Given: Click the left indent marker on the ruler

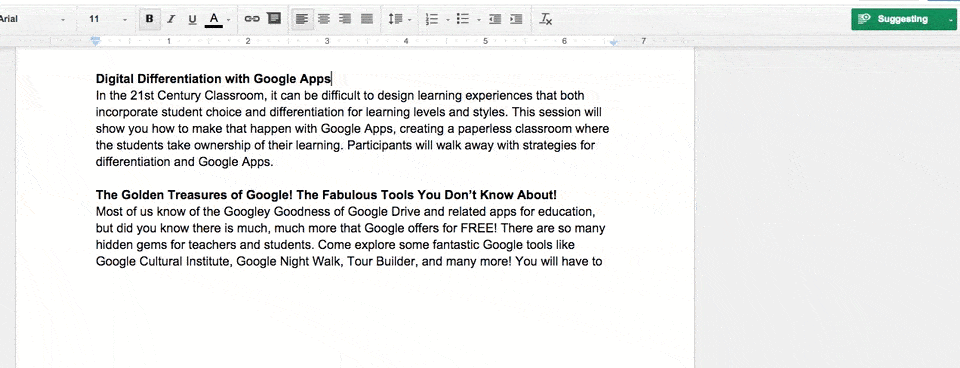Looking at the screenshot, I should [95, 42].
